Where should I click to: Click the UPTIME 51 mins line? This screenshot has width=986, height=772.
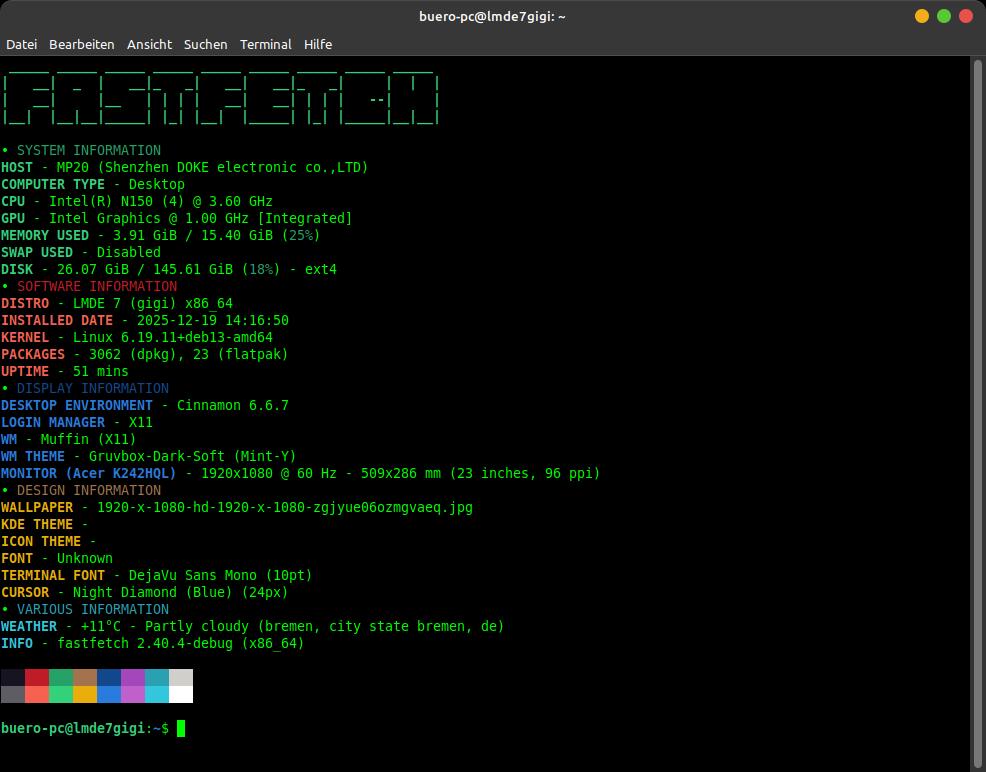point(65,371)
